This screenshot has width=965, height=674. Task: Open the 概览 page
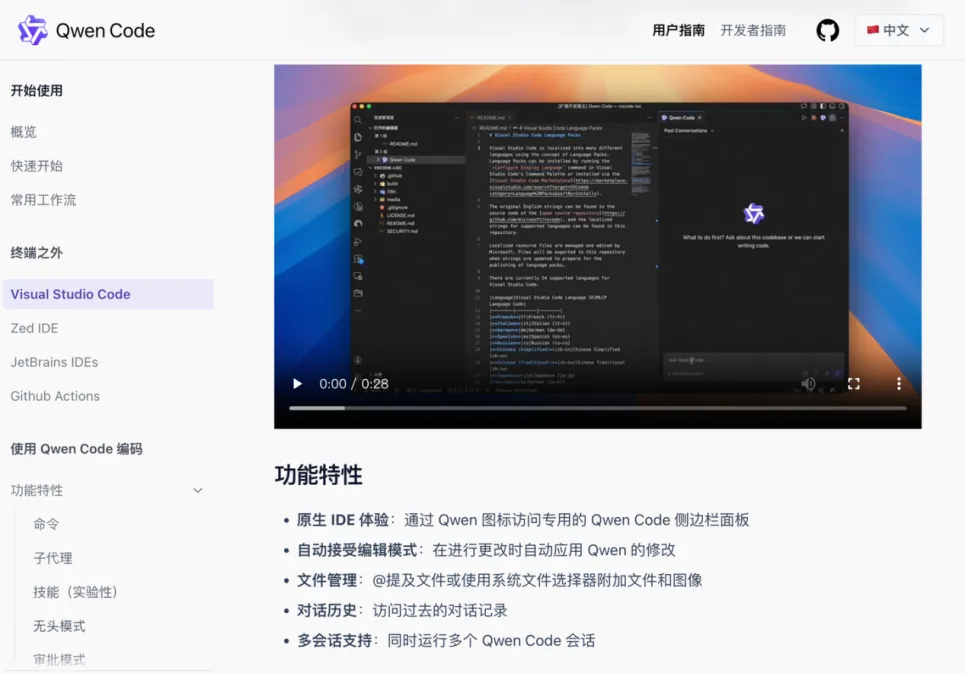(23, 132)
